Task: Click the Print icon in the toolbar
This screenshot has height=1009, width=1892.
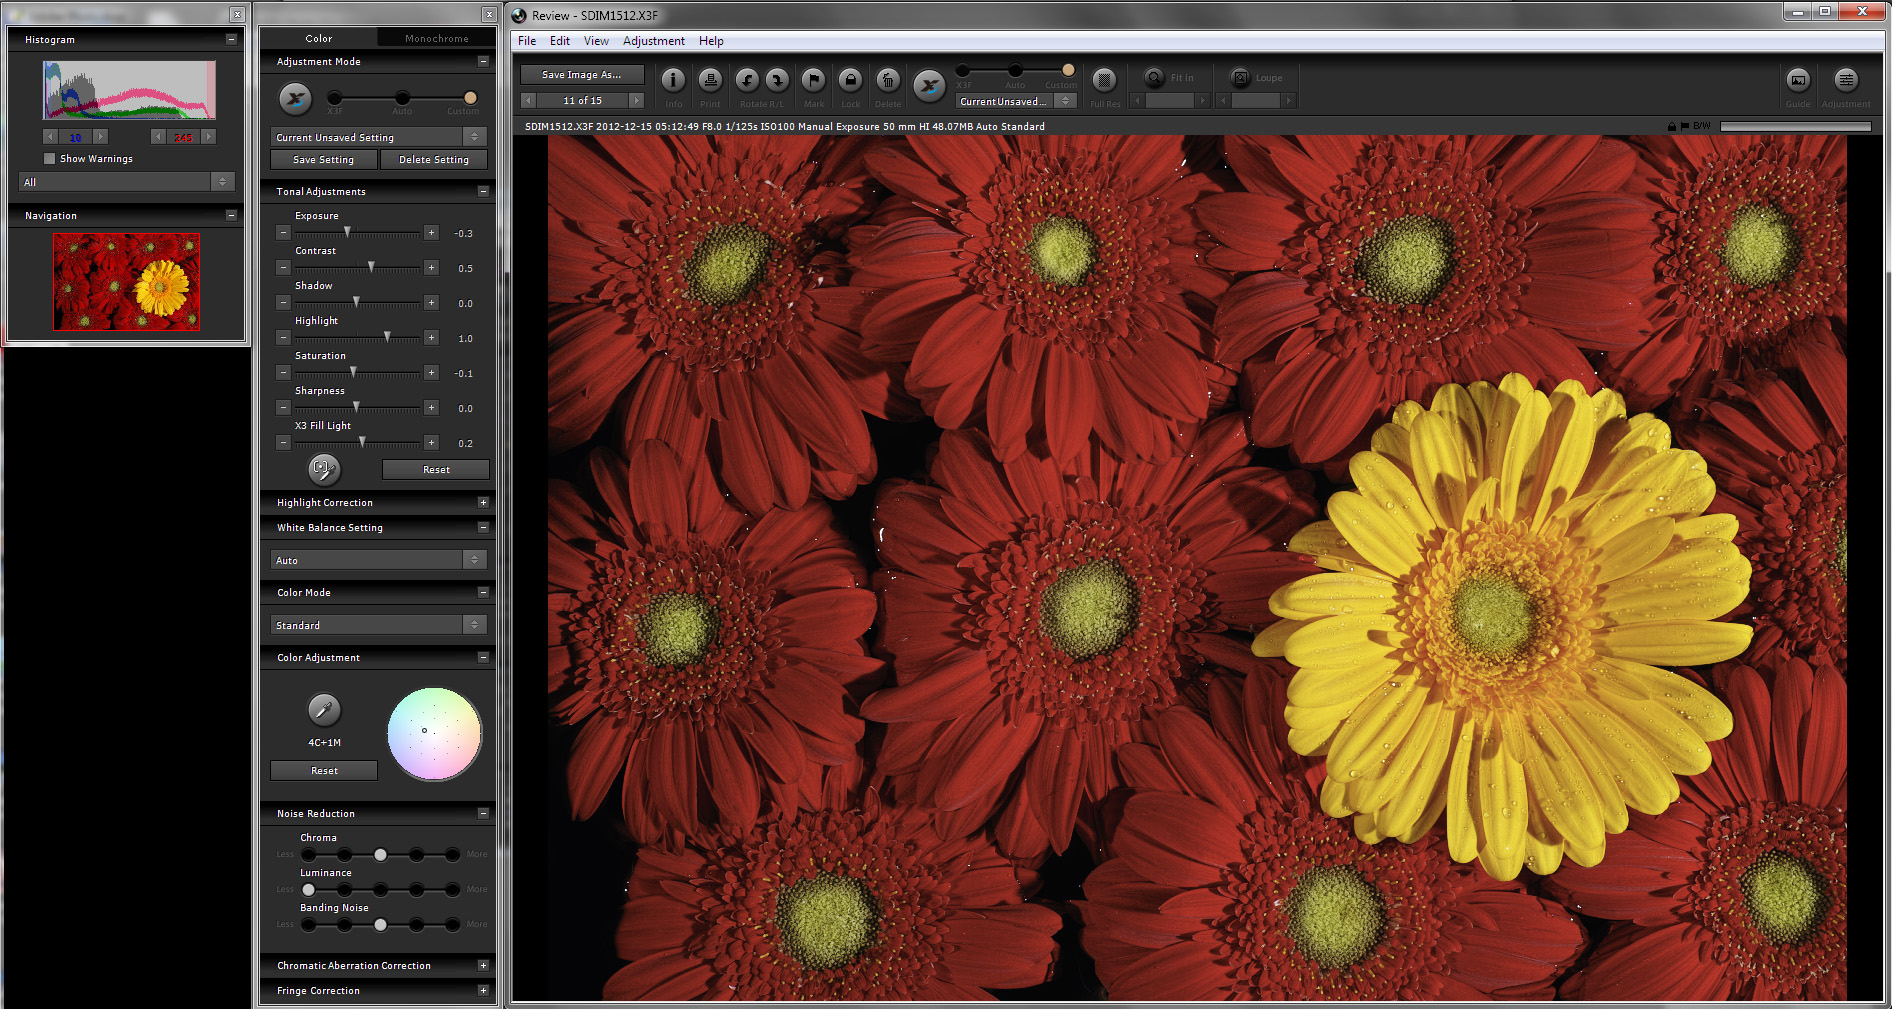Action: tap(710, 80)
